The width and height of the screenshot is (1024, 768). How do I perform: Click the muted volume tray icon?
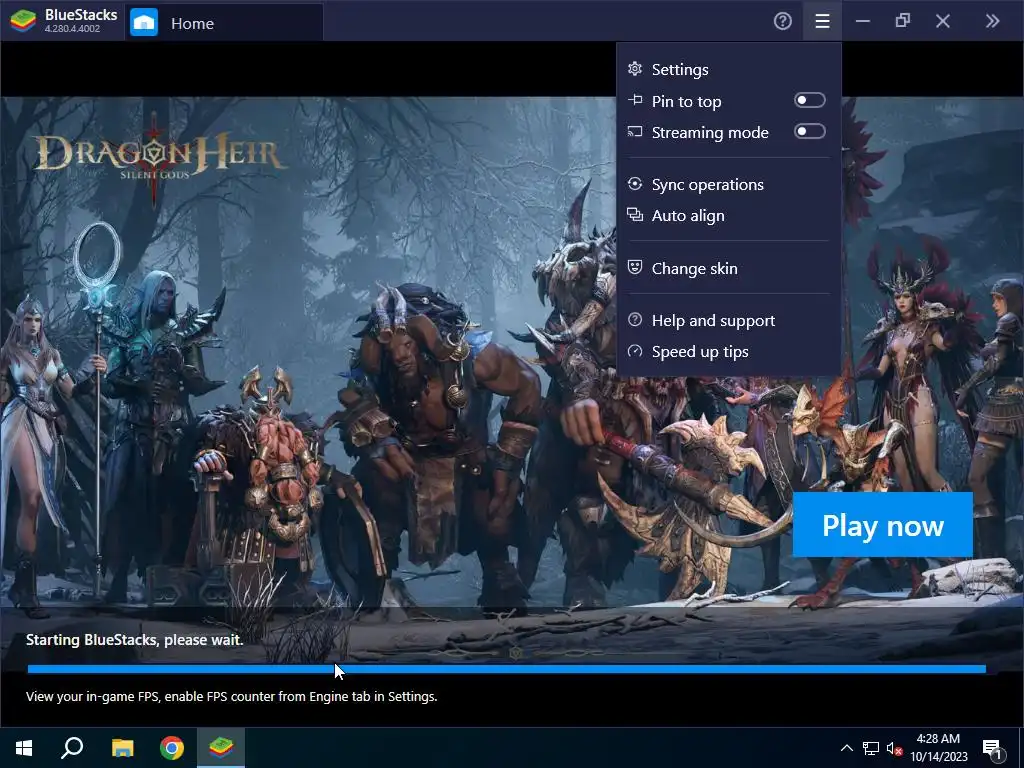(894, 748)
